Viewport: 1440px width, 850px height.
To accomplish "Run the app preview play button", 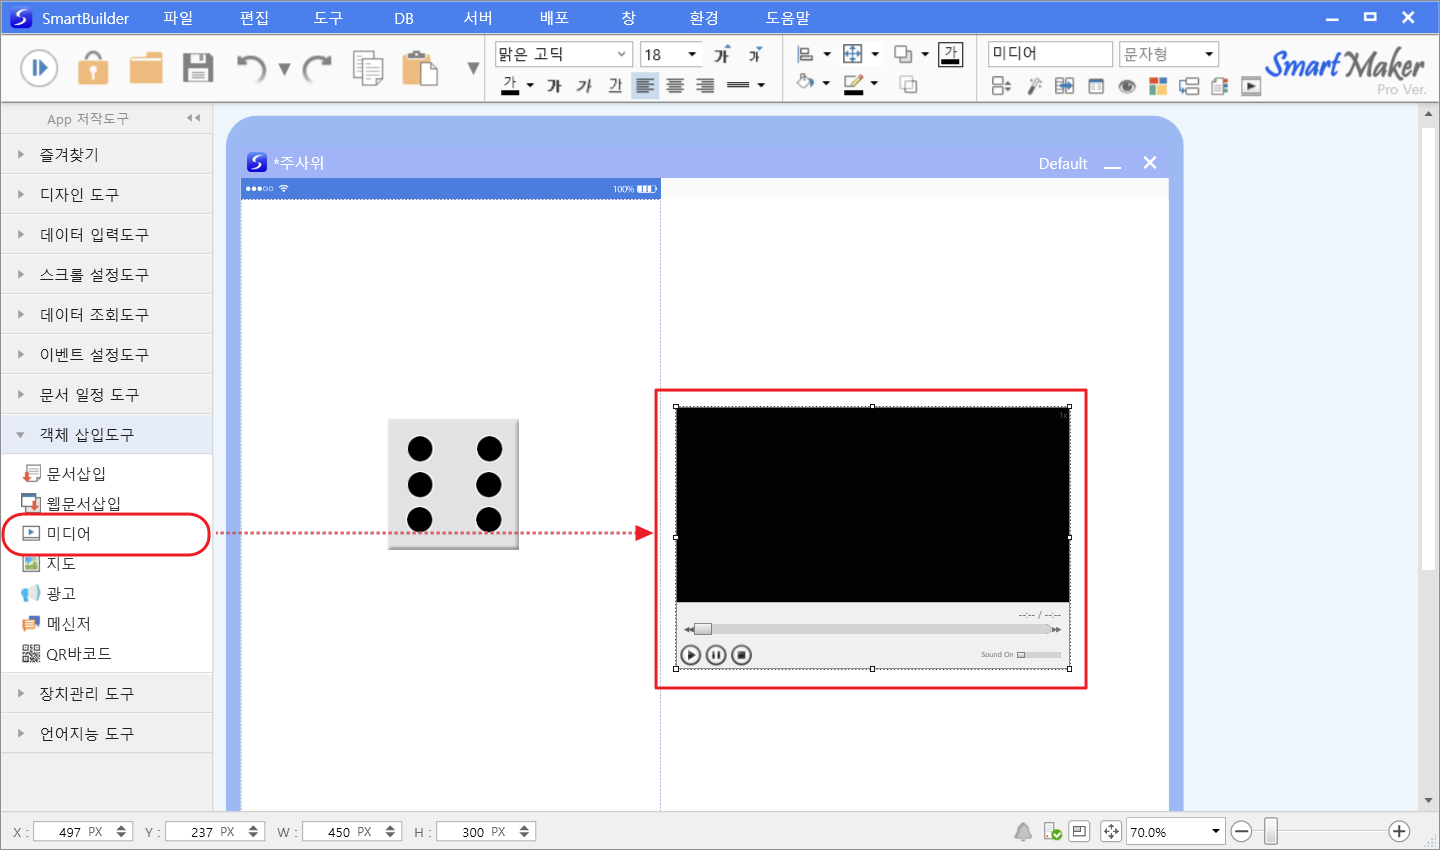I will 39,67.
